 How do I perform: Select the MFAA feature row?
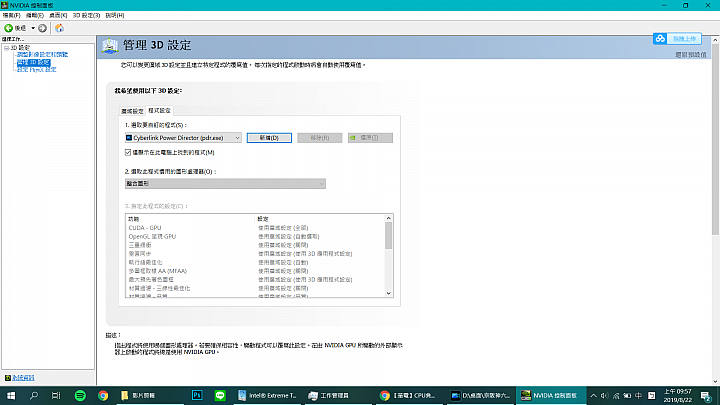point(256,271)
